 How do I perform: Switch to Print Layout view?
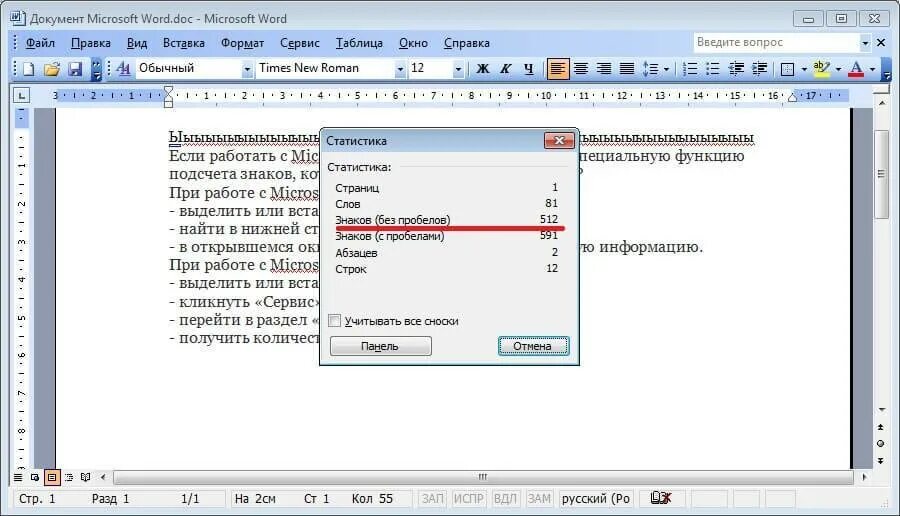point(52,477)
